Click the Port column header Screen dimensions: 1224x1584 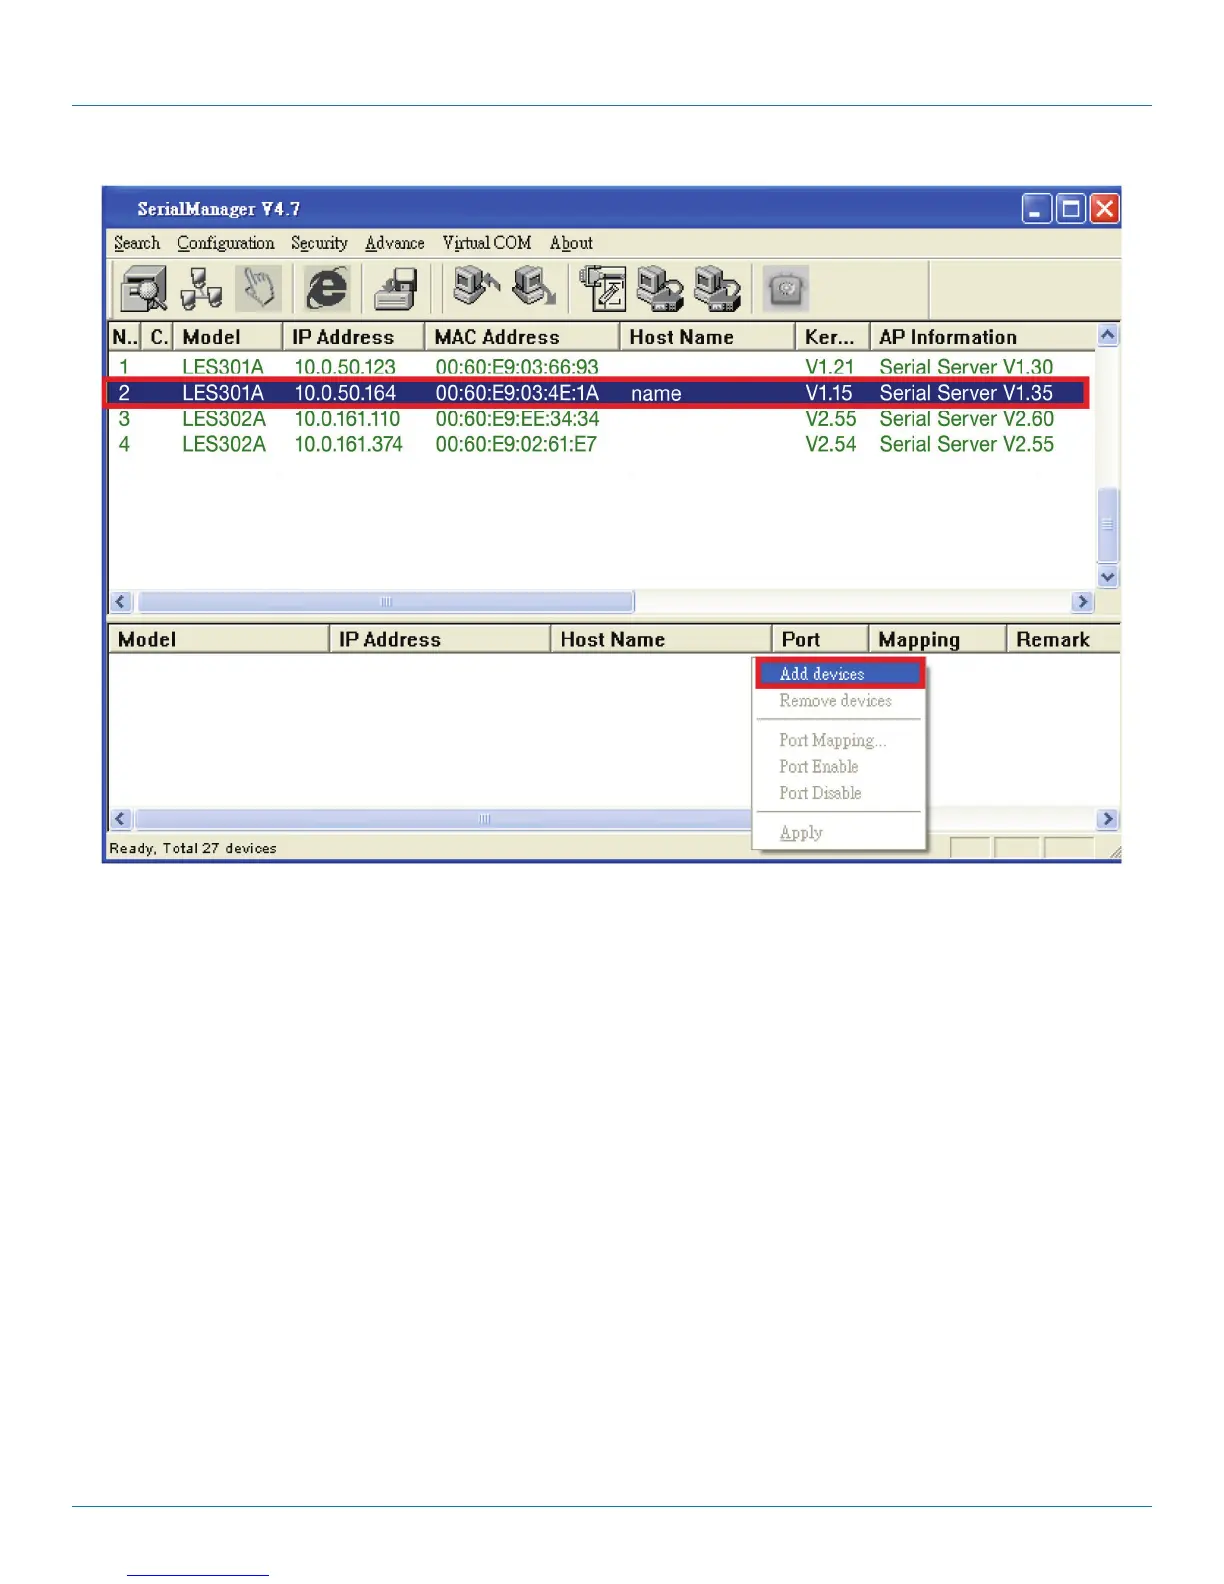pyautogui.click(x=820, y=639)
